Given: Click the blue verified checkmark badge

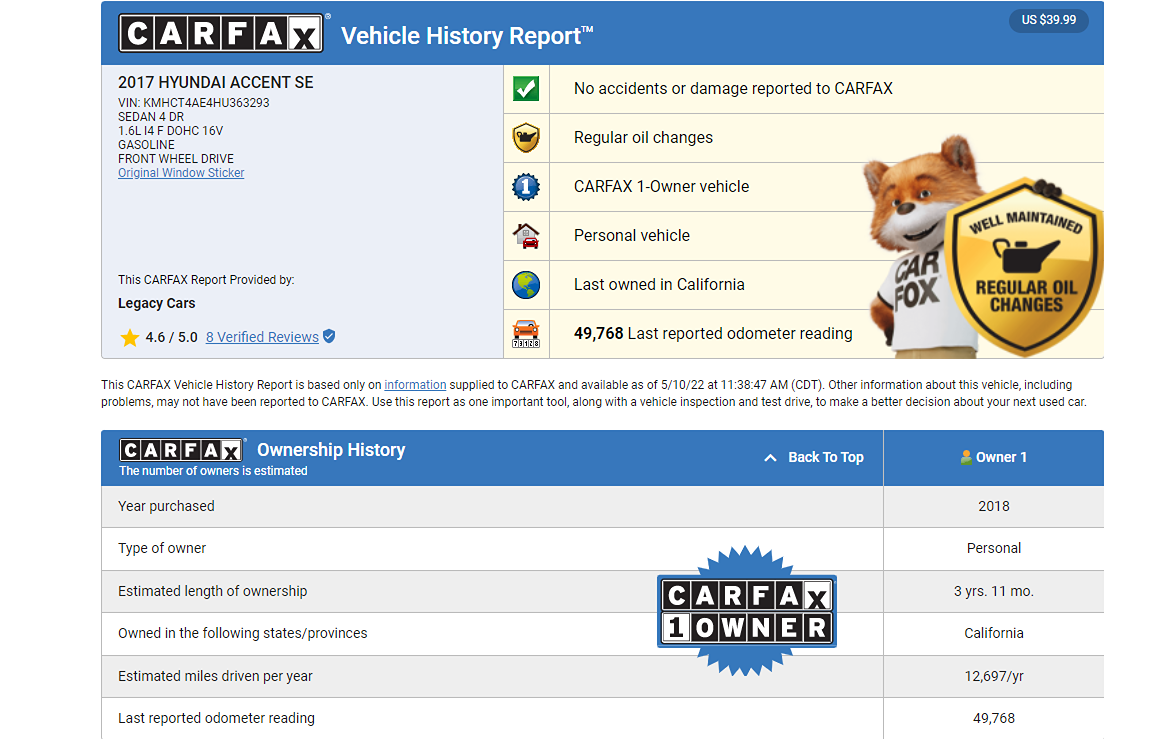Looking at the screenshot, I should (329, 337).
